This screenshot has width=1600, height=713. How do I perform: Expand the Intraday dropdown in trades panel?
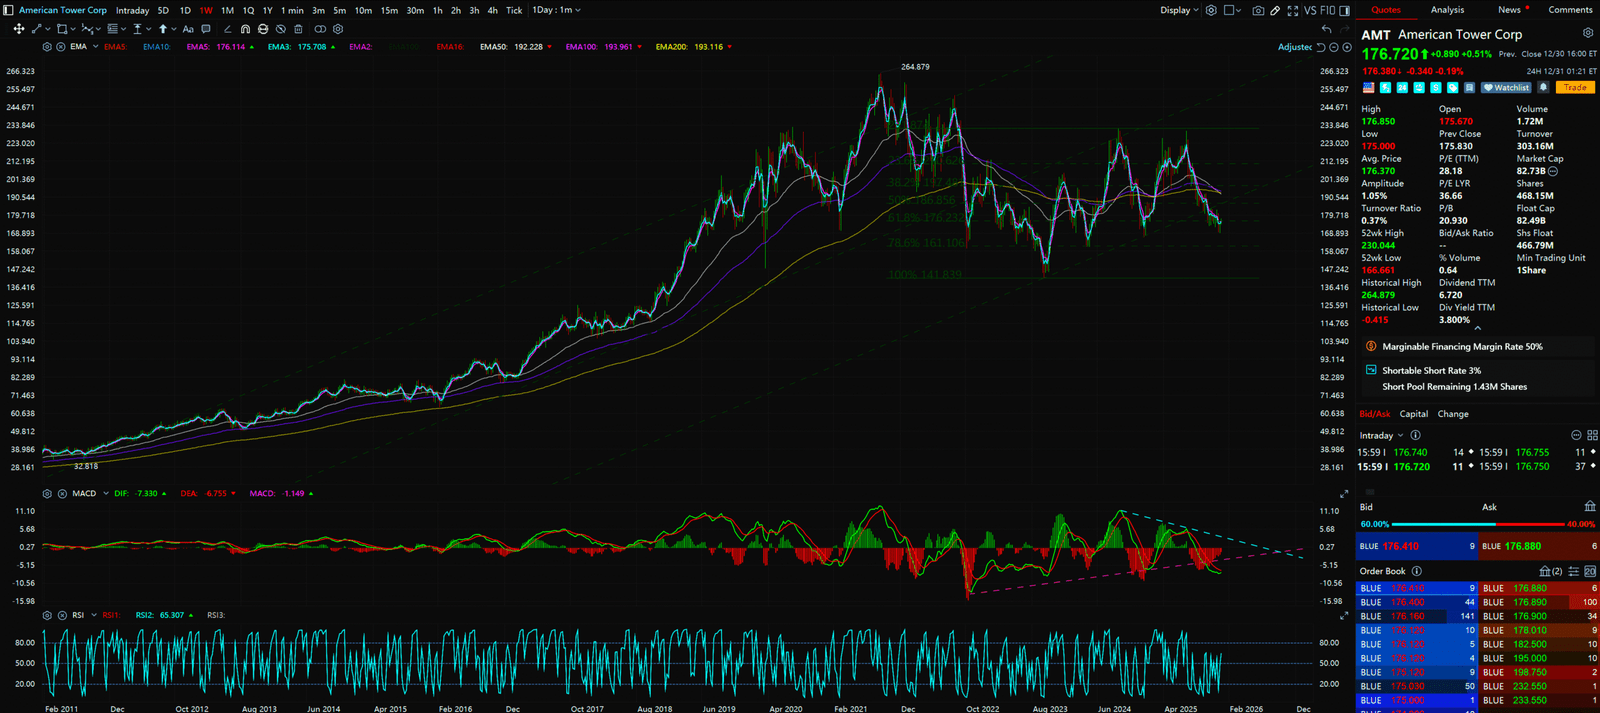(1381, 435)
